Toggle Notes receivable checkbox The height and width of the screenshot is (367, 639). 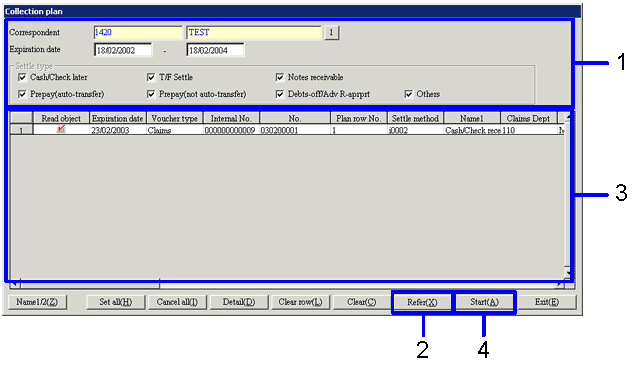coord(280,77)
